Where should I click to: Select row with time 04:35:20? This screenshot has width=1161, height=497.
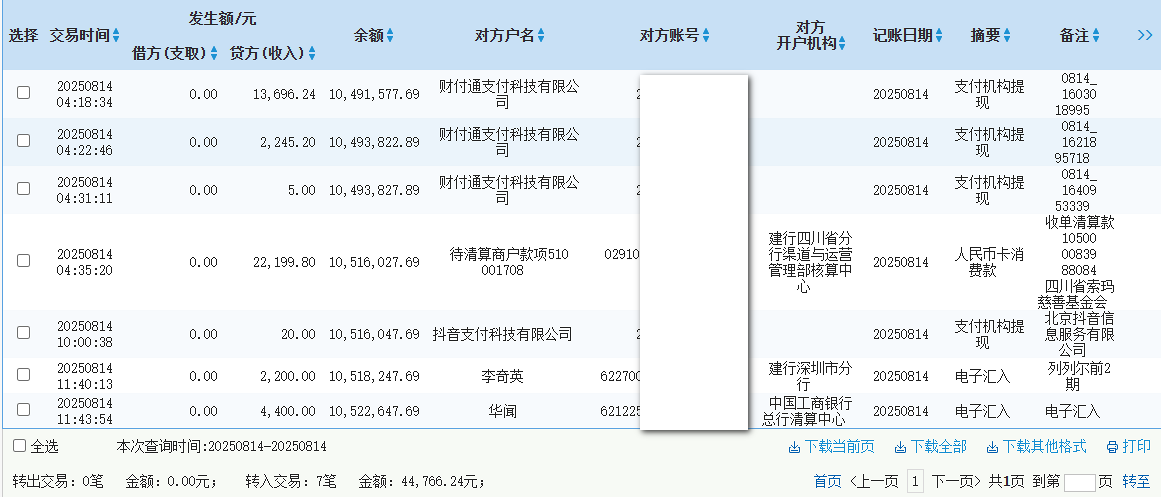(x=24, y=261)
